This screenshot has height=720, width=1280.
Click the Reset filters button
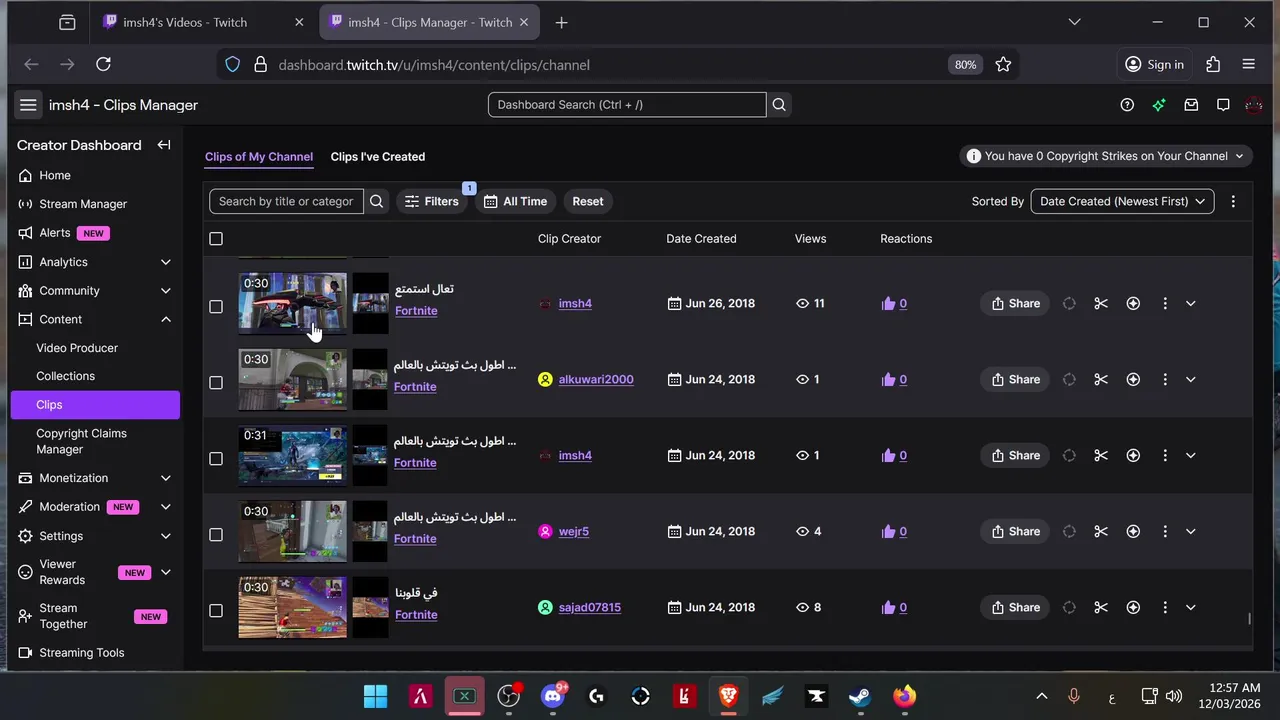pos(588,201)
